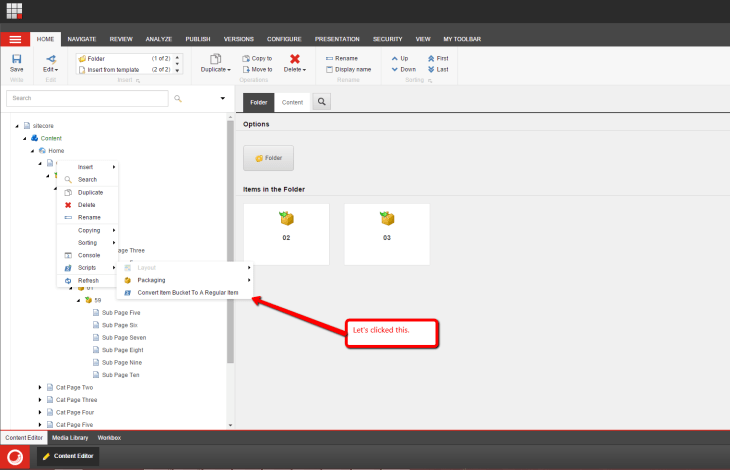The height and width of the screenshot is (470, 730).
Task: Open the MY TOOLBAR ribbon tab
Action: [x=462, y=39]
